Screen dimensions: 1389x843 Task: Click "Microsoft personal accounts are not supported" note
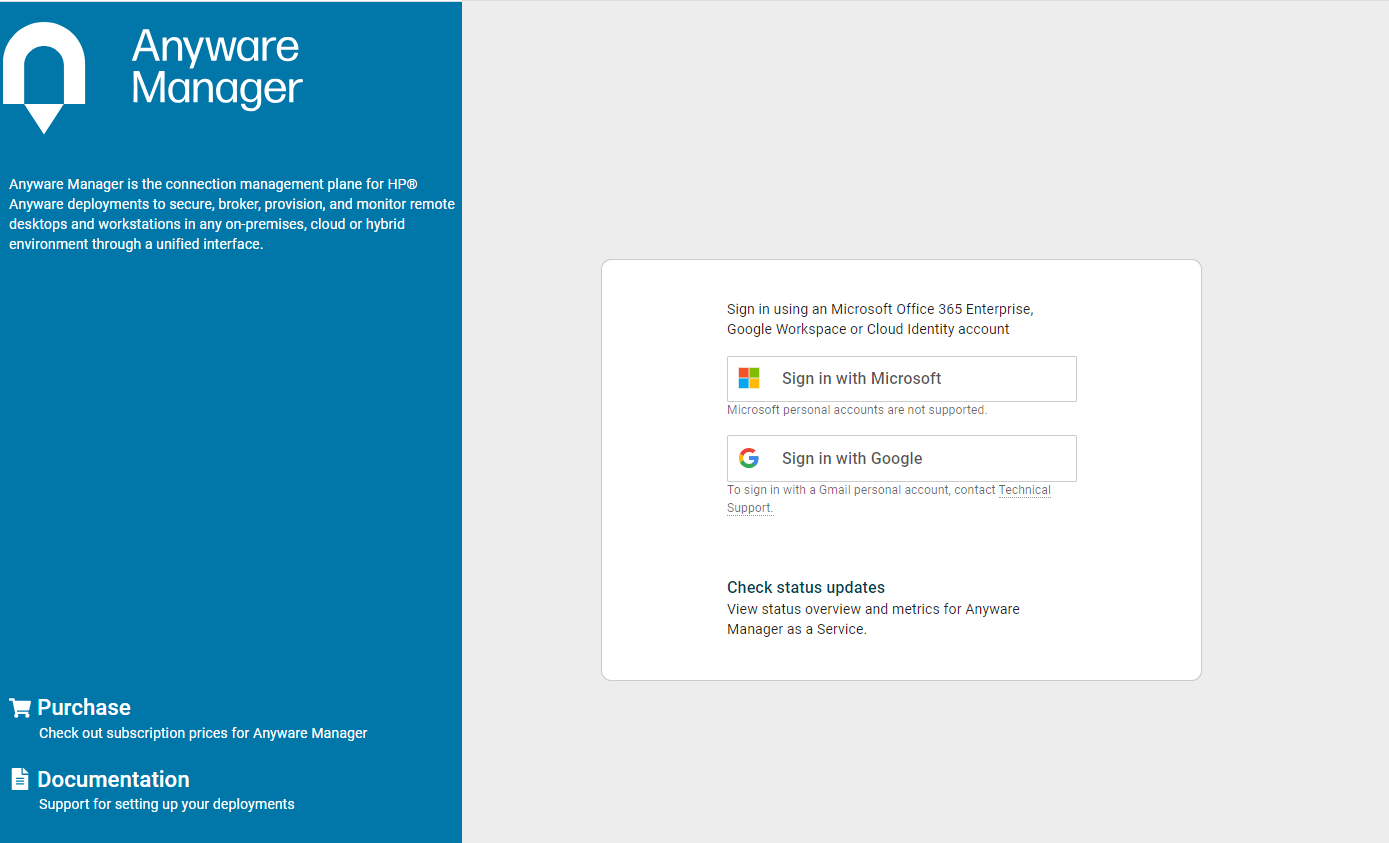tap(857, 410)
